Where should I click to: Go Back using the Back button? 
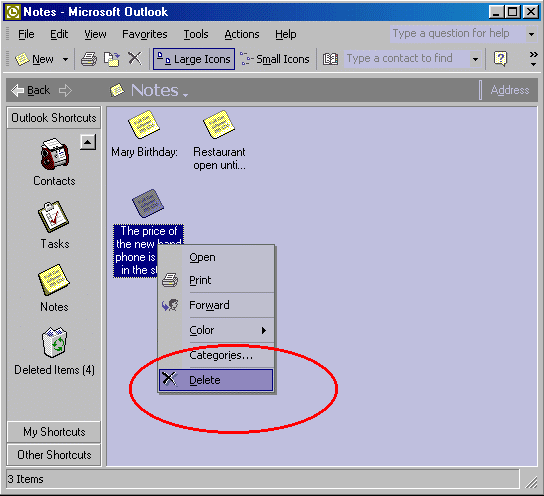click(31, 91)
